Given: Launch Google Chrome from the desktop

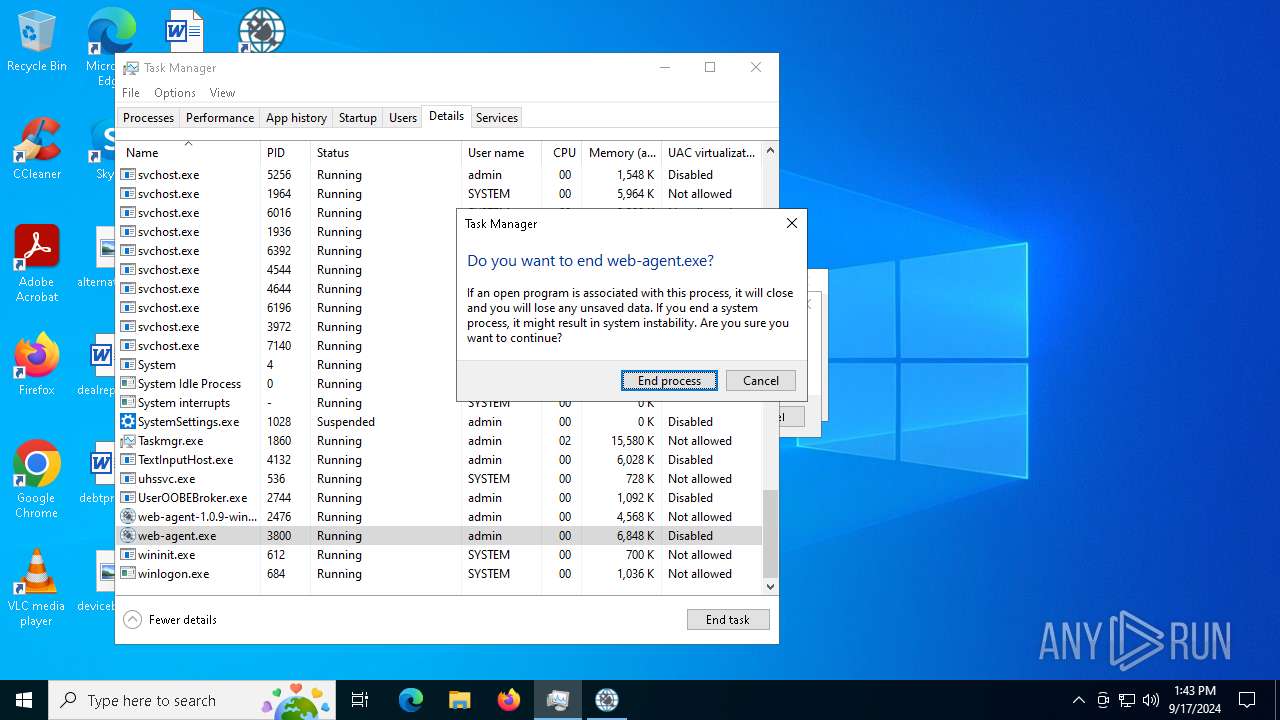Looking at the screenshot, I should [x=37, y=480].
